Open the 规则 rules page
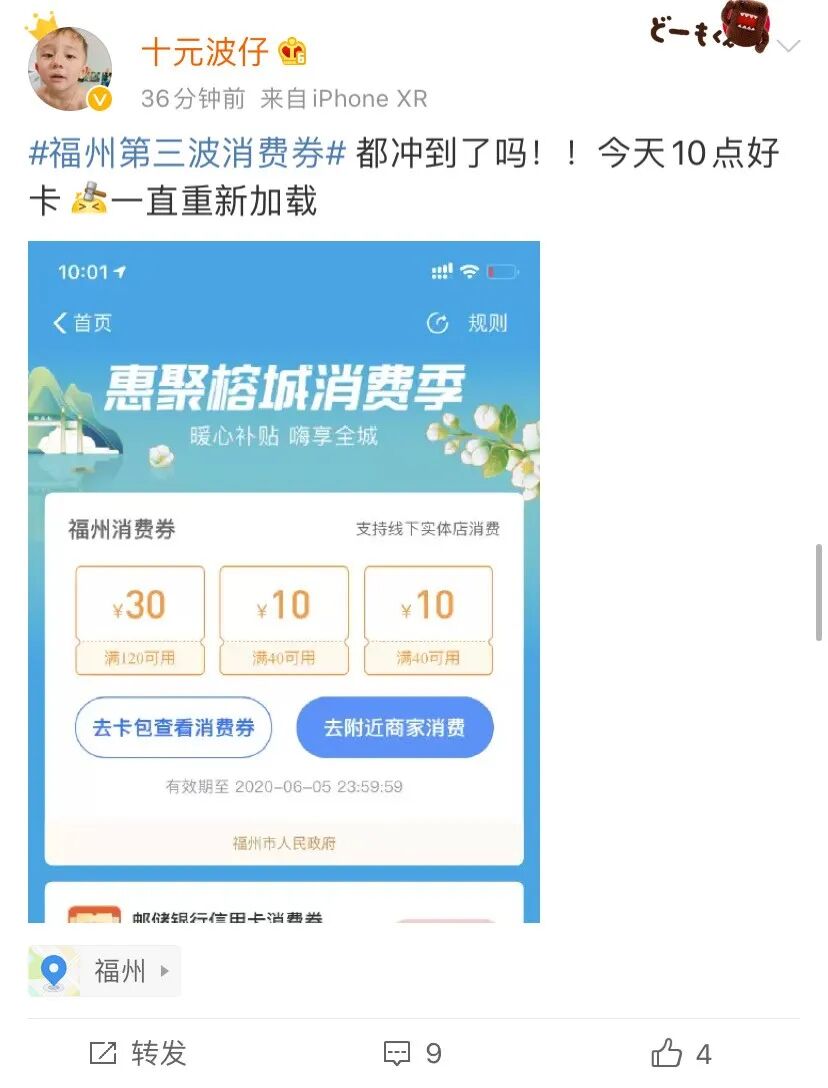This screenshot has height=1088, width=828. (487, 323)
